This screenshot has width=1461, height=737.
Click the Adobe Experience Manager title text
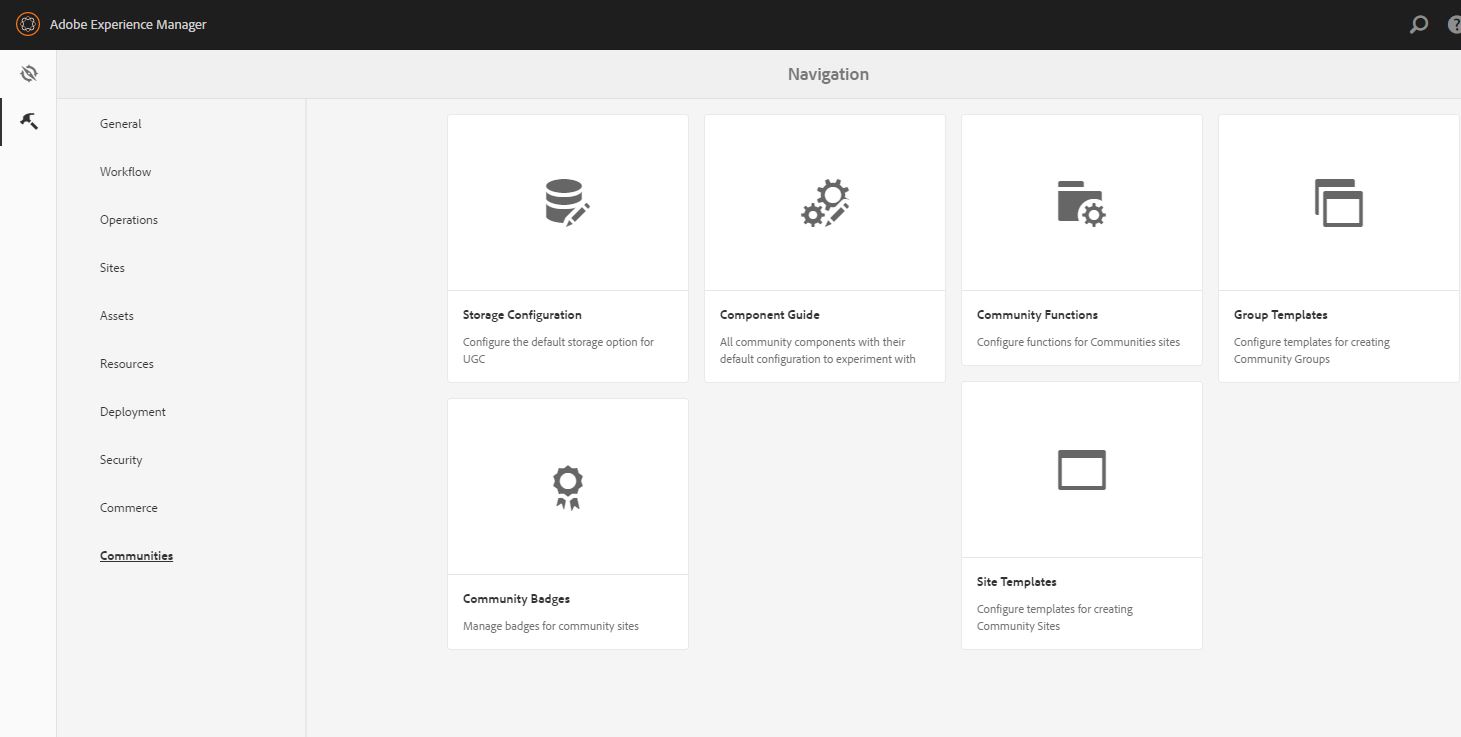coord(128,25)
